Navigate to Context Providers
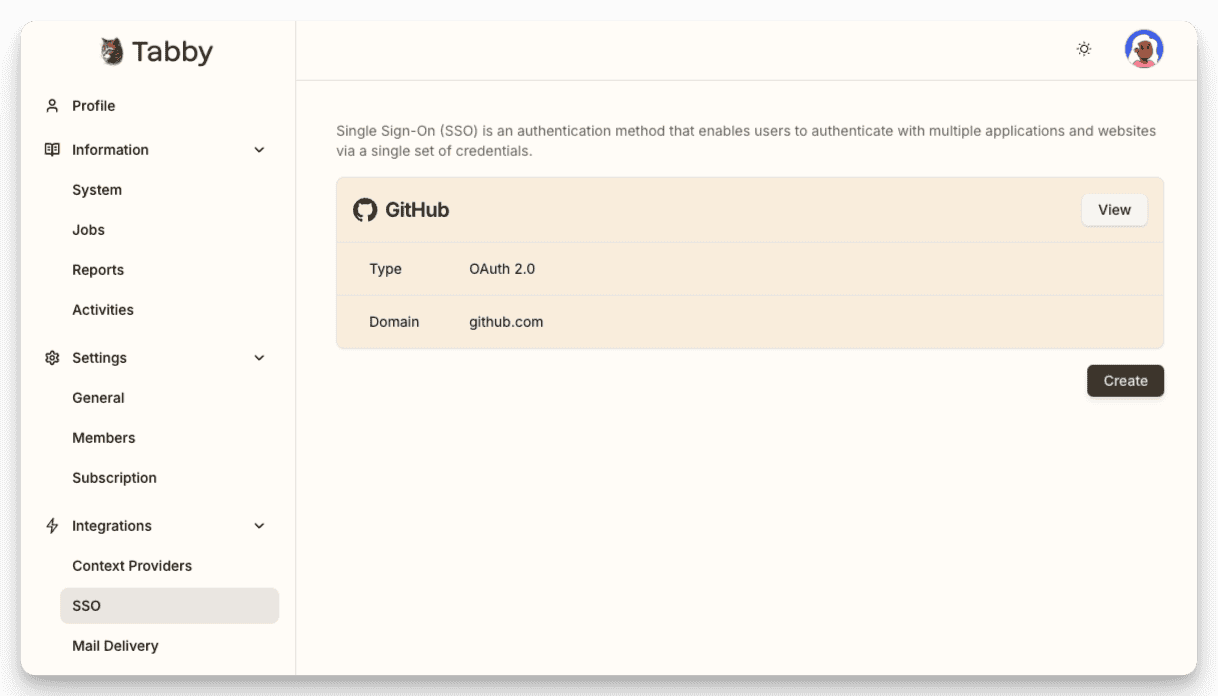 pos(132,566)
